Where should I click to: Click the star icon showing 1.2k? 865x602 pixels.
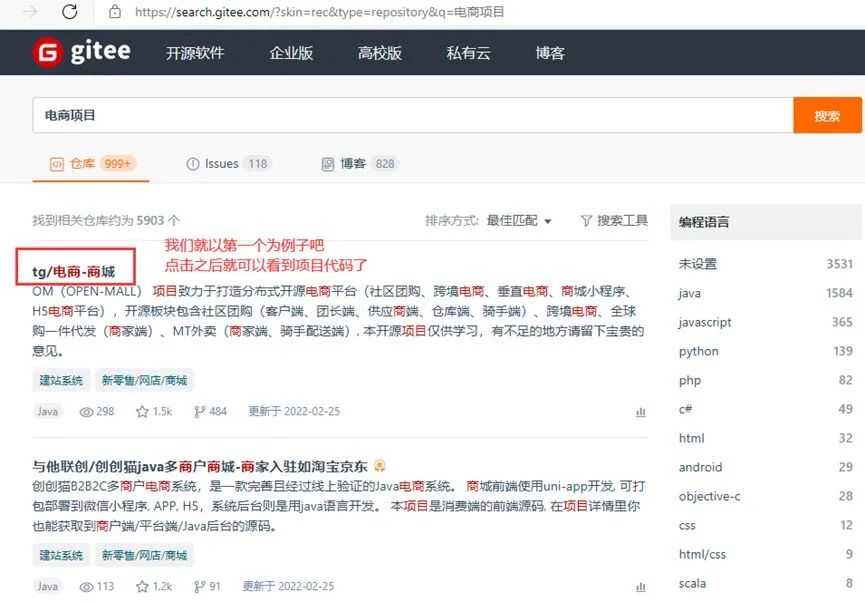[x=142, y=587]
